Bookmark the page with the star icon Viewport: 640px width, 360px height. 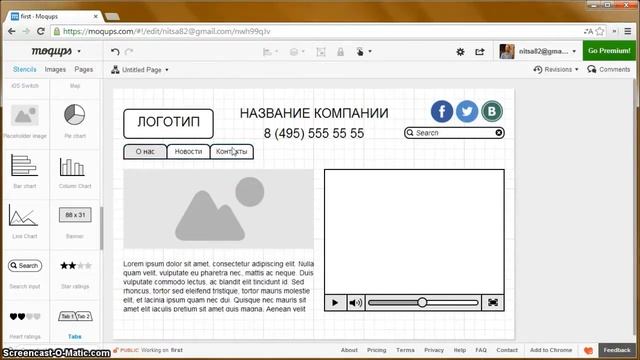600,31
